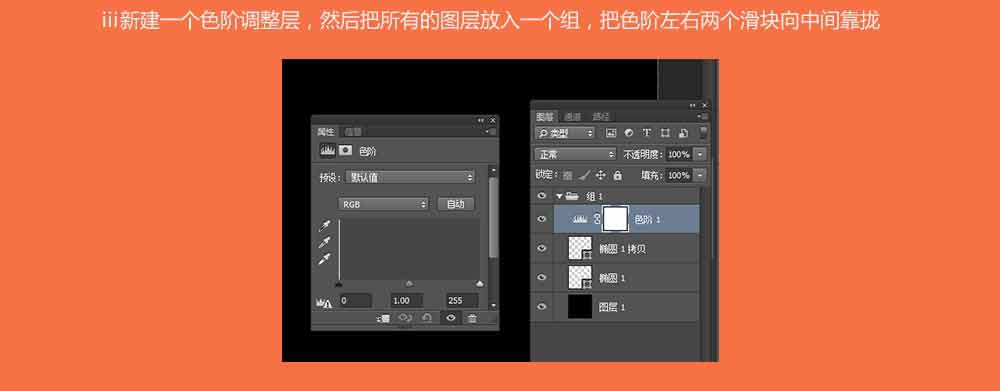This screenshot has height=391, width=1000.
Task: Hide the 组 1 group
Action: [x=542, y=196]
